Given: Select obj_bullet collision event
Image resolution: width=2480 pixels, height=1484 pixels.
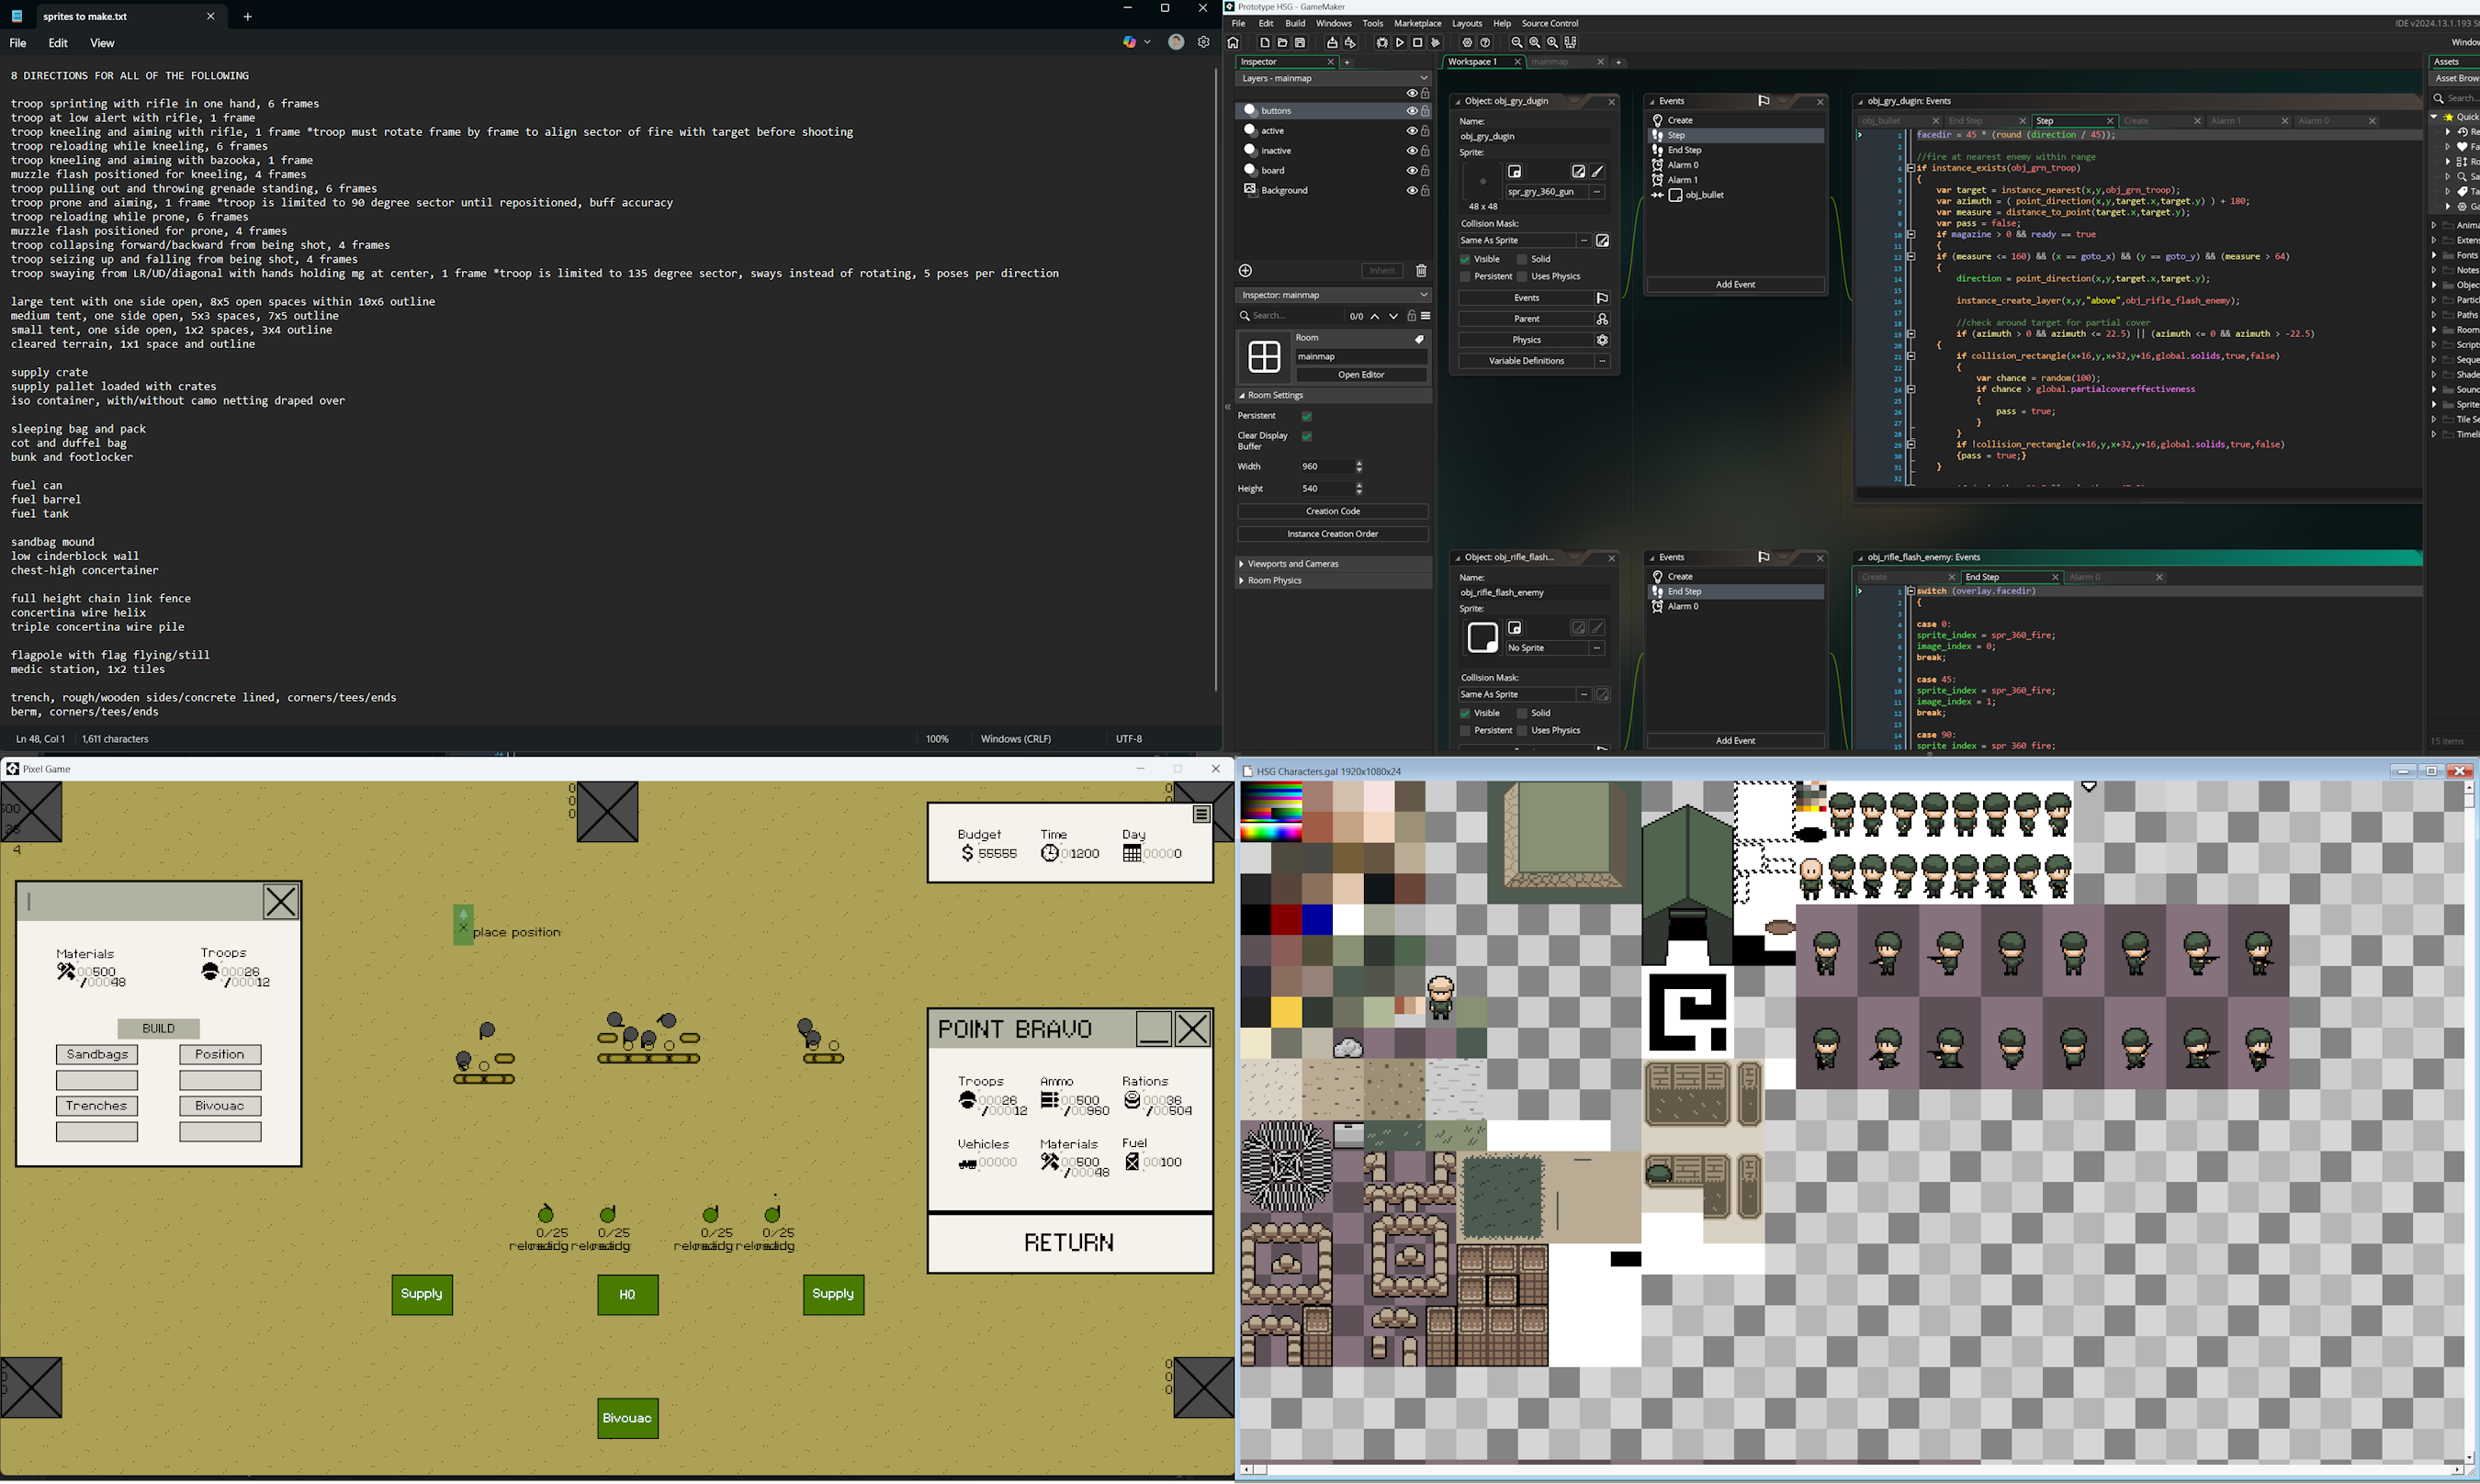Looking at the screenshot, I should (1736, 195).
